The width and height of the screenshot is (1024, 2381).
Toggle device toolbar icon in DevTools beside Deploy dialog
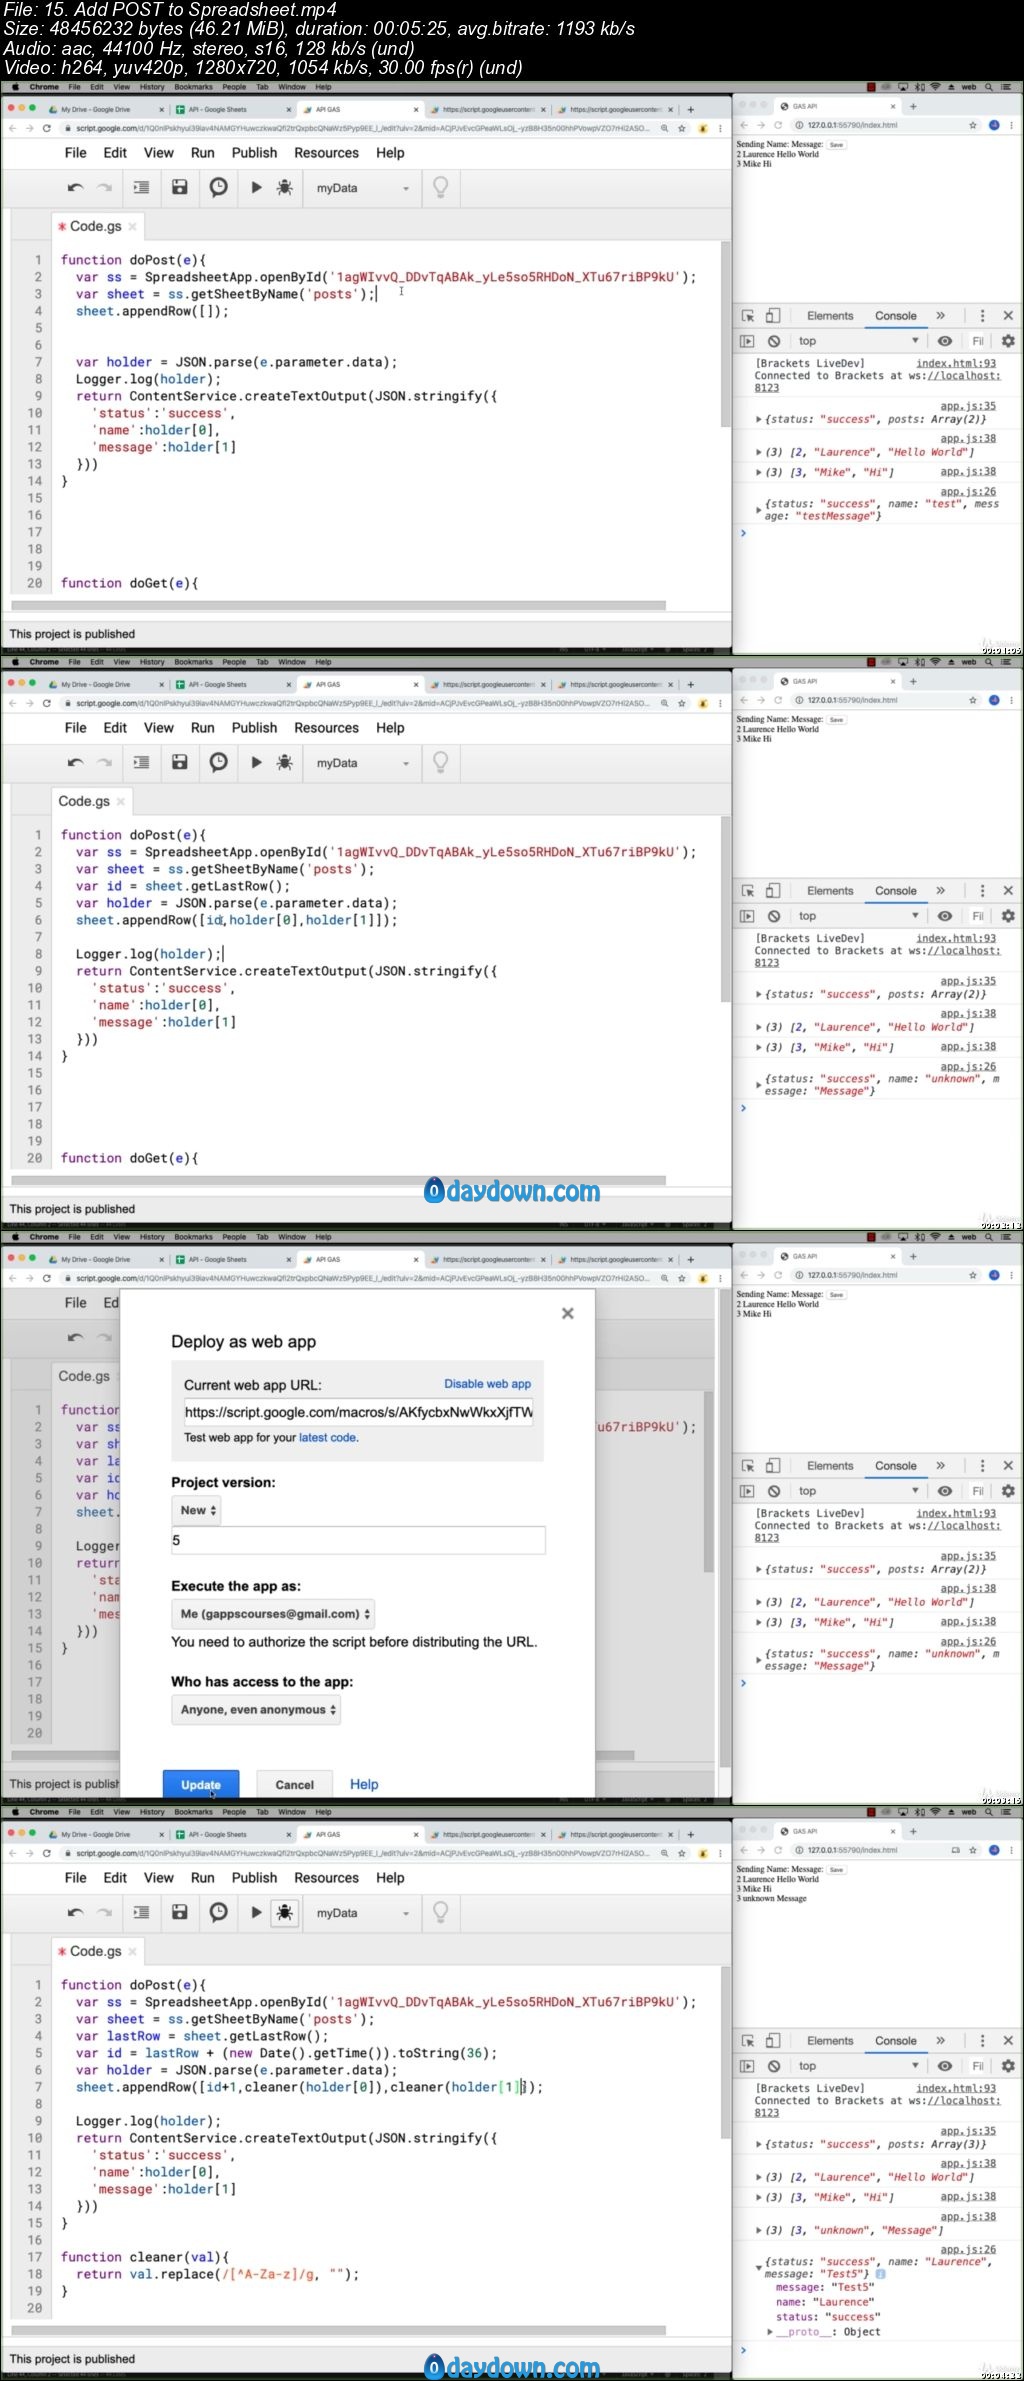point(773,1465)
